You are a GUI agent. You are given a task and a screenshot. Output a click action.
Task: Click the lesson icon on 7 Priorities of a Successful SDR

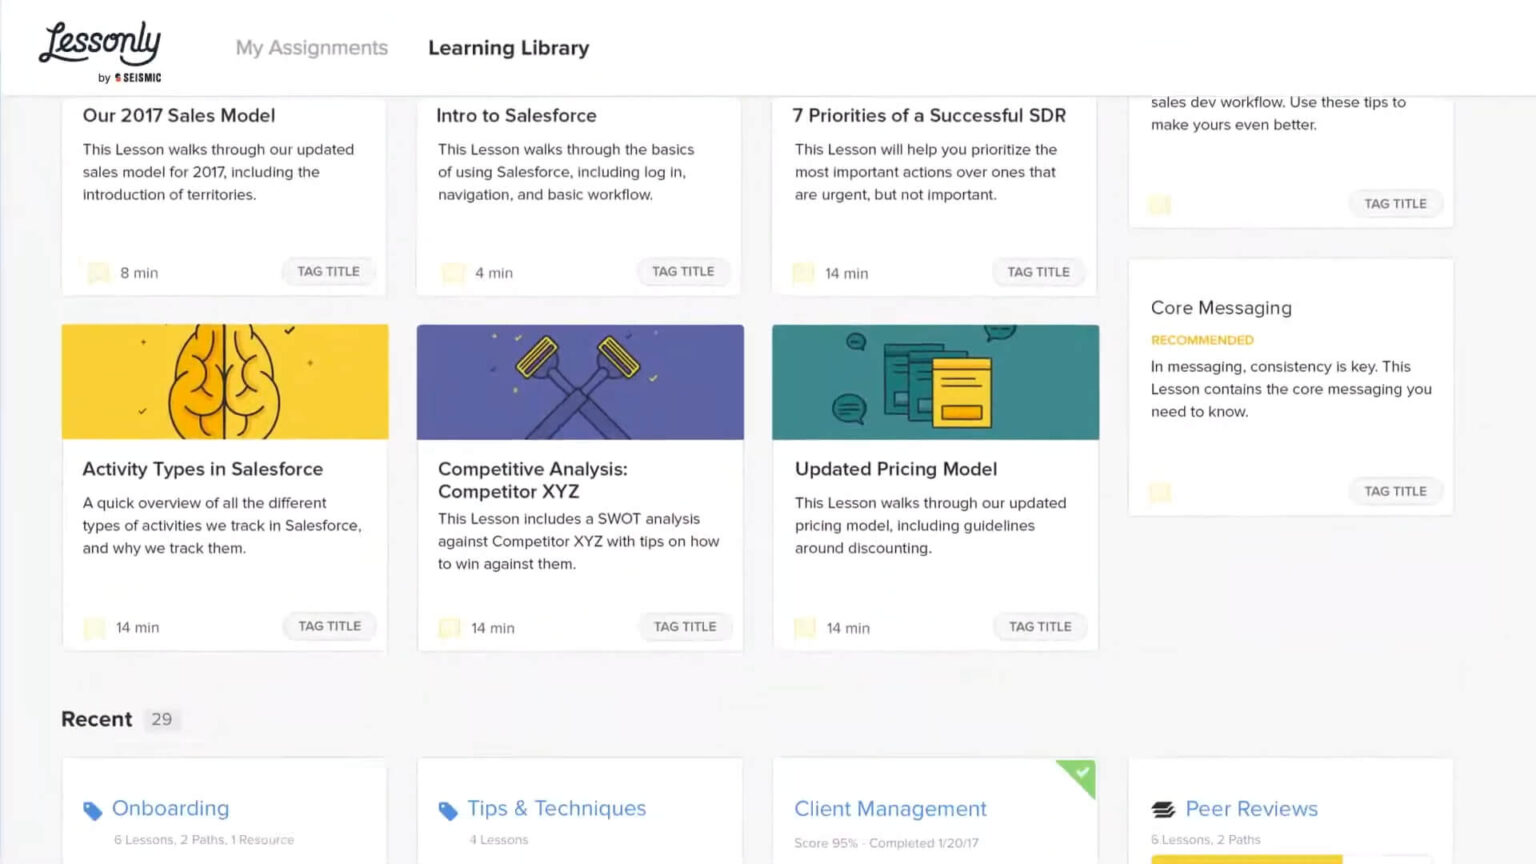click(x=803, y=272)
